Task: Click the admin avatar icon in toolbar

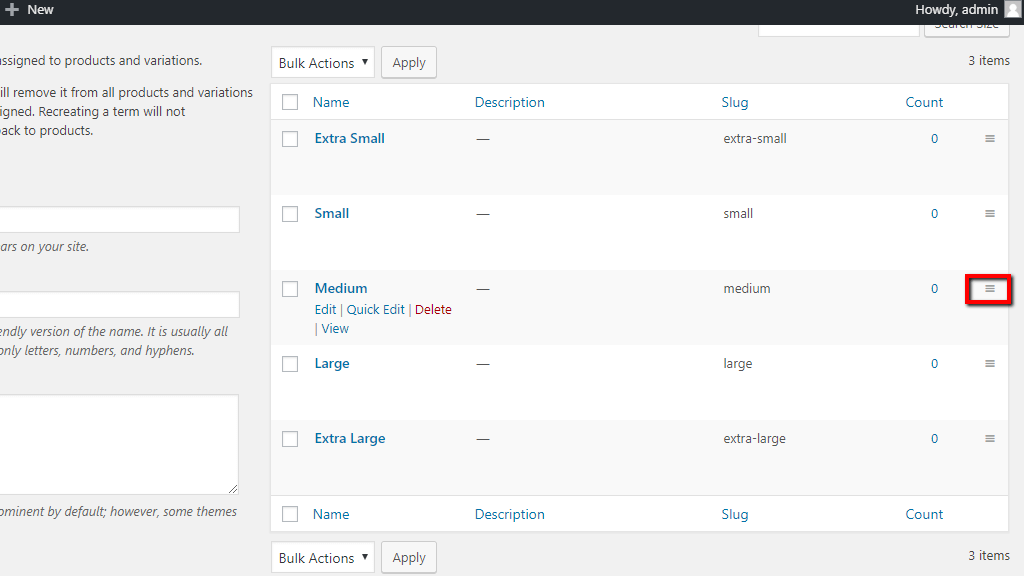Action: 1013,10
